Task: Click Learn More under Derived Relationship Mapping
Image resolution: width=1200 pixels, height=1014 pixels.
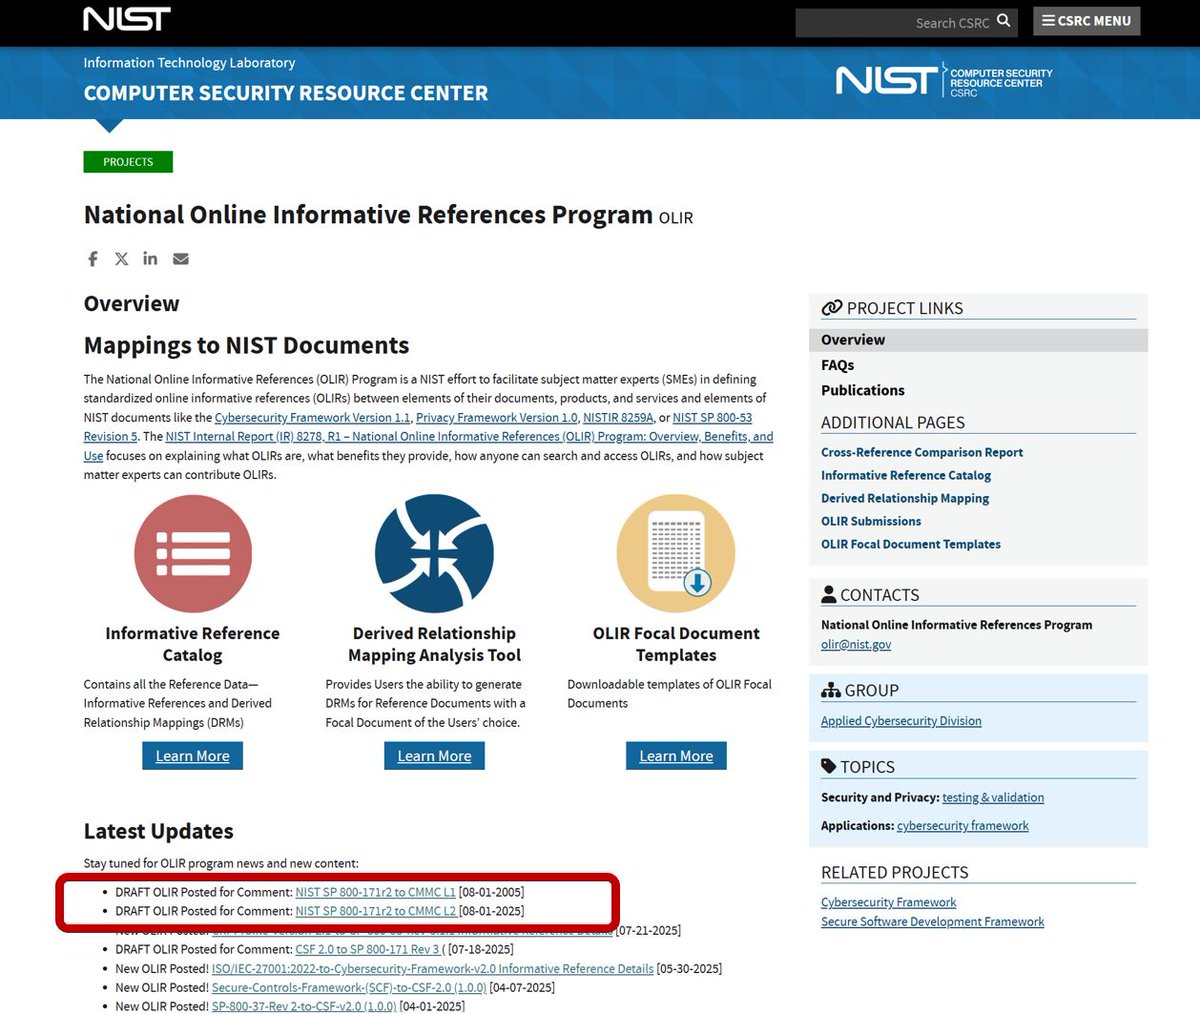Action: point(434,756)
